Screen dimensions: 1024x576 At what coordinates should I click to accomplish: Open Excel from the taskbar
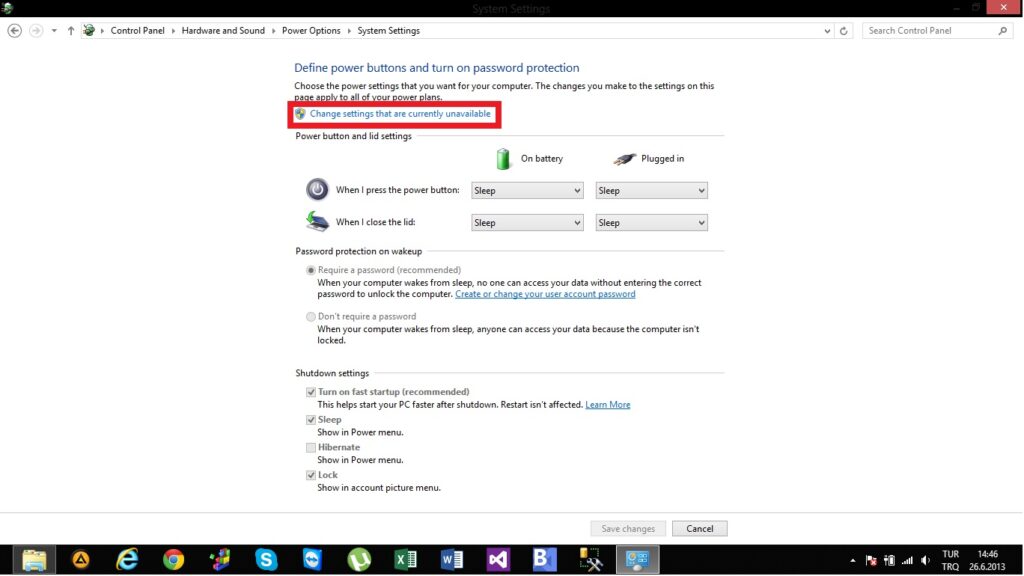(405, 560)
